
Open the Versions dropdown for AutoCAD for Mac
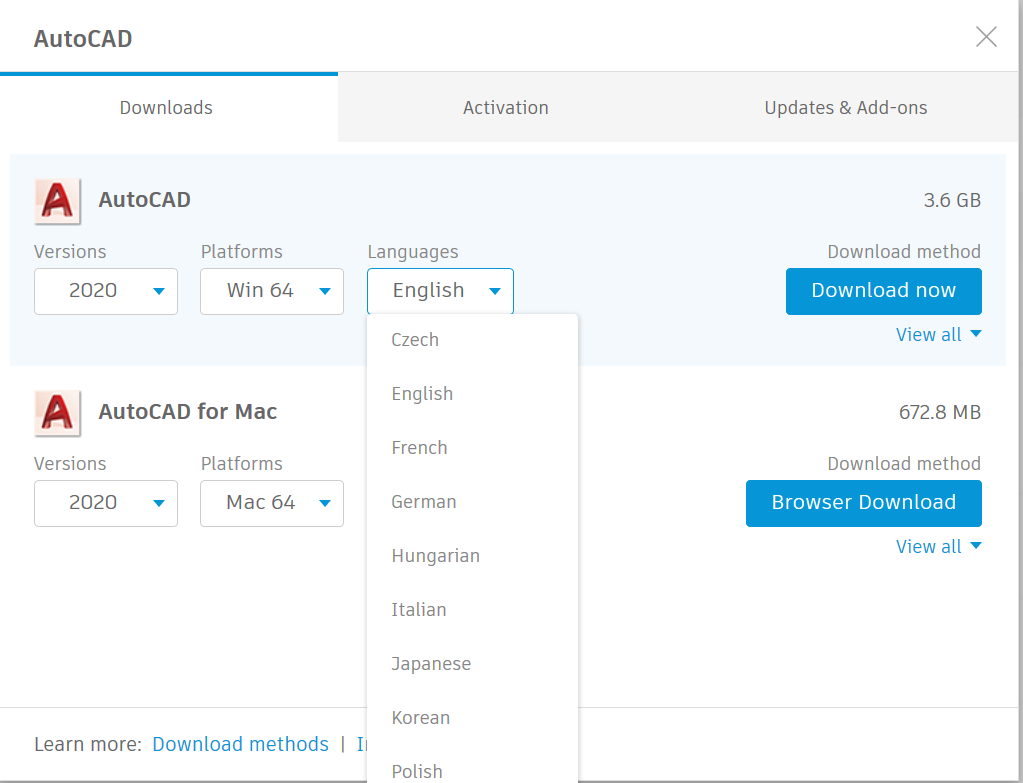pos(105,503)
